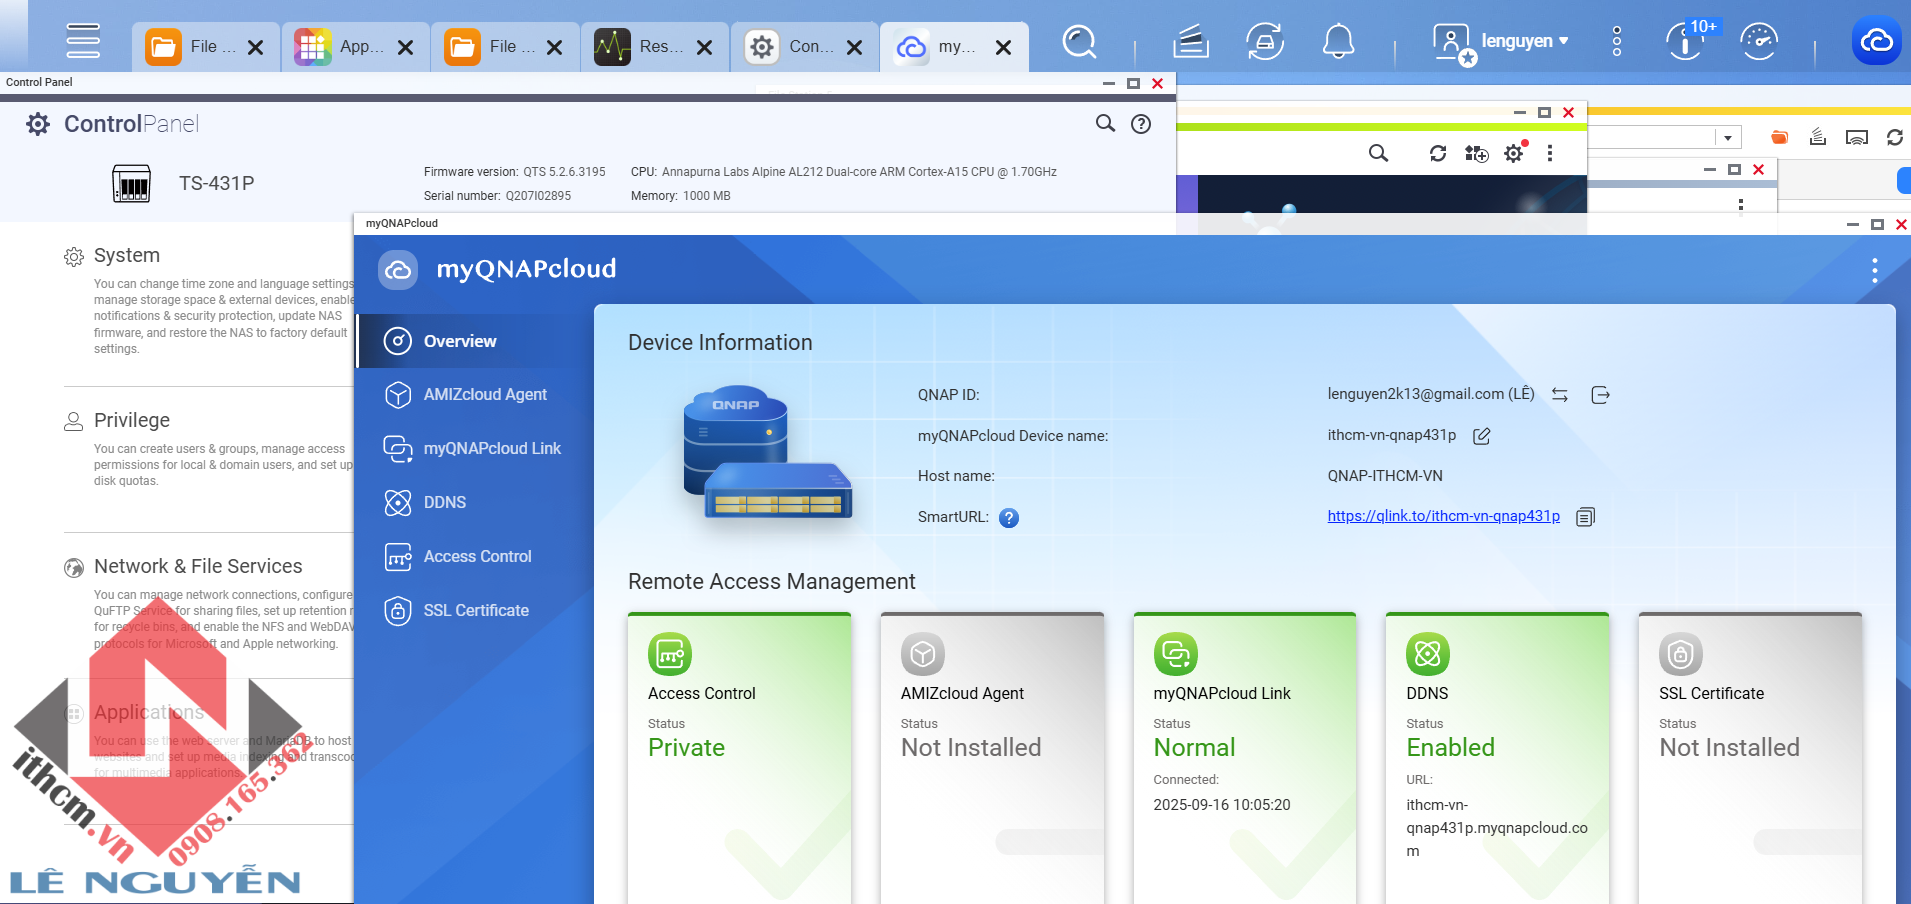Open Control Panel help question mark icon
Image resolution: width=1911 pixels, height=904 pixels.
1141,123
